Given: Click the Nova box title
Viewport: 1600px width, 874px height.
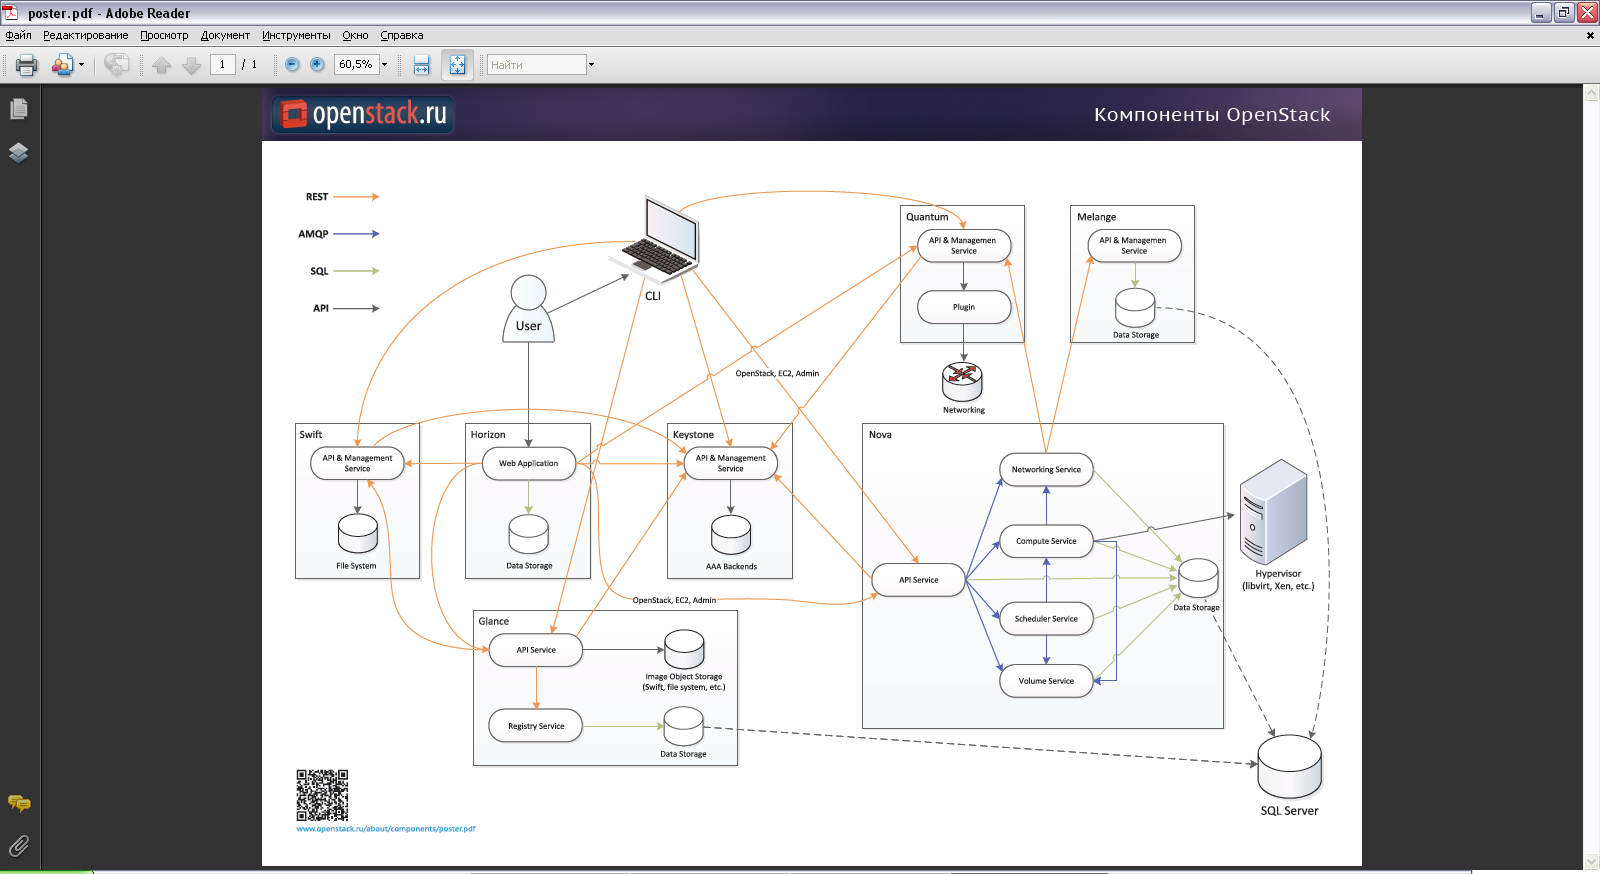Looking at the screenshot, I should 880,435.
